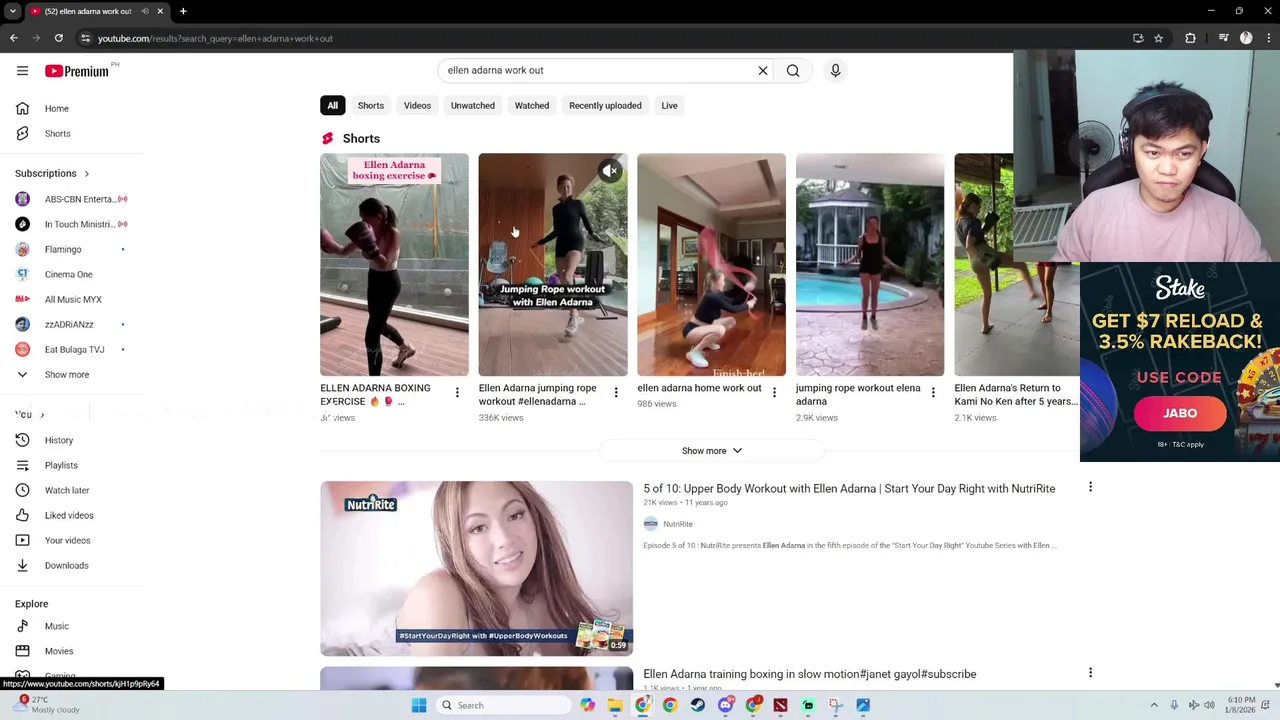Toggle taskbar volume icon
This screenshot has height=720, width=1280.
pyautogui.click(x=1209, y=705)
